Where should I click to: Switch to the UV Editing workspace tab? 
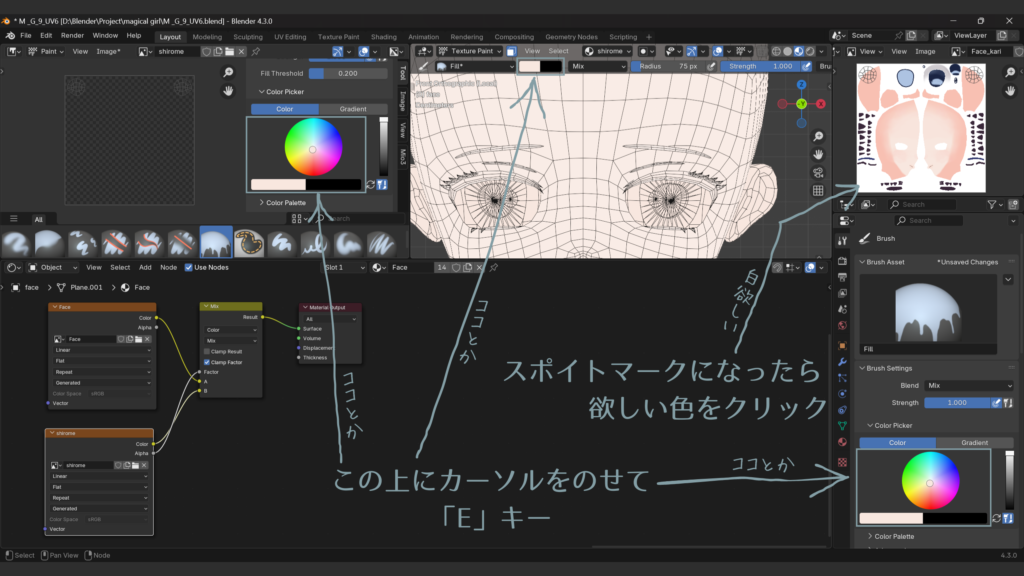coord(289,37)
